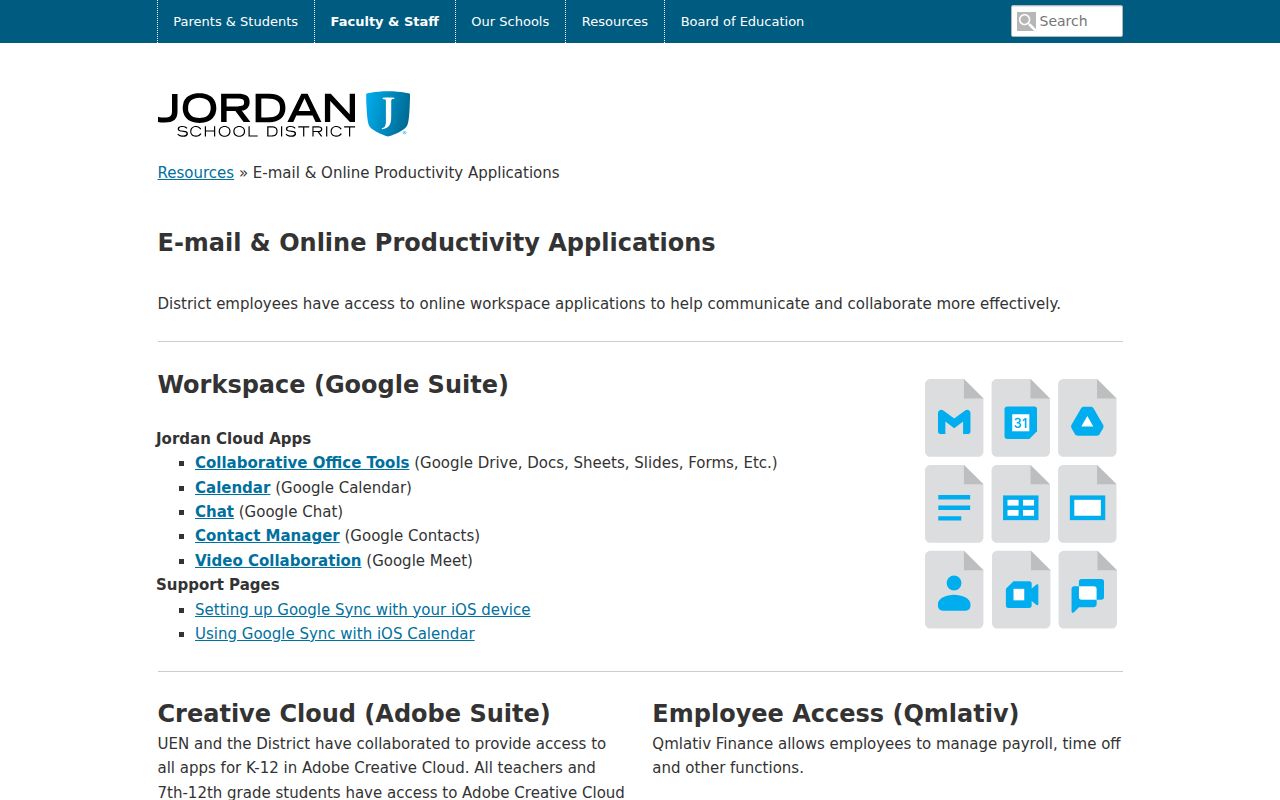Click the Google Contacts person icon
This screenshot has width=1280, height=800.
point(954,590)
